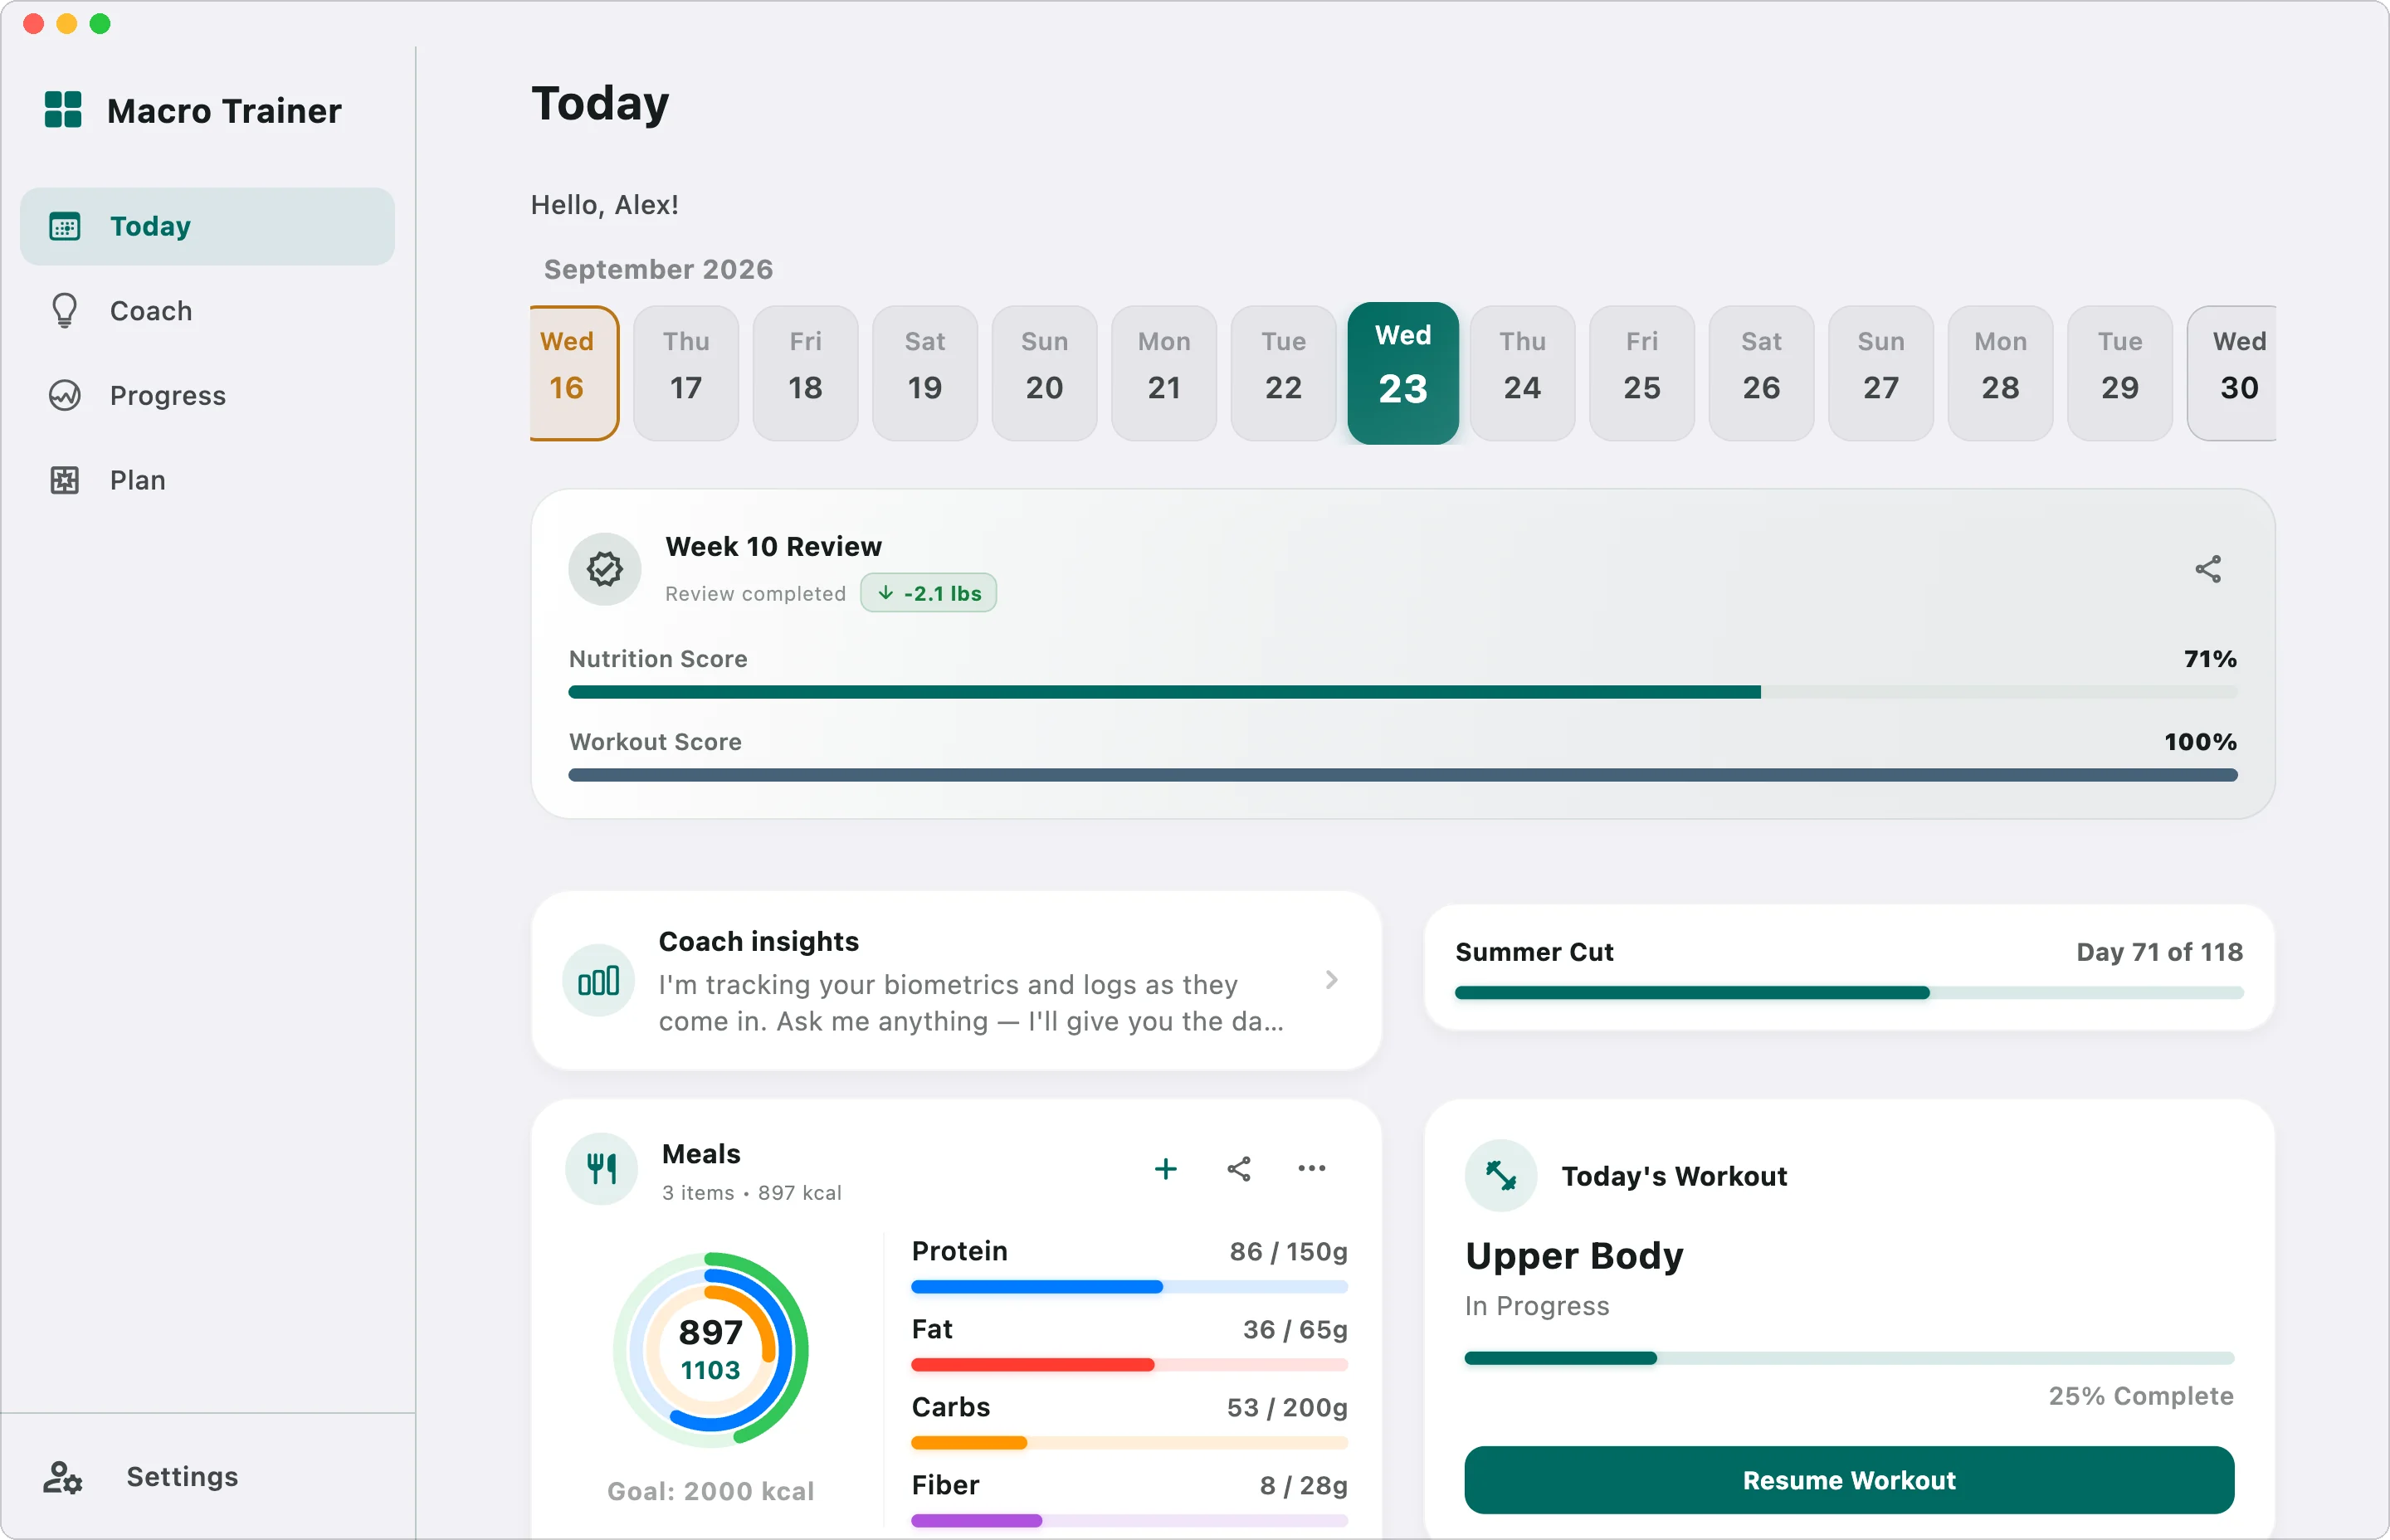Image resolution: width=2390 pixels, height=1540 pixels.
Task: Open the Meals more options menu
Action: 1312,1169
